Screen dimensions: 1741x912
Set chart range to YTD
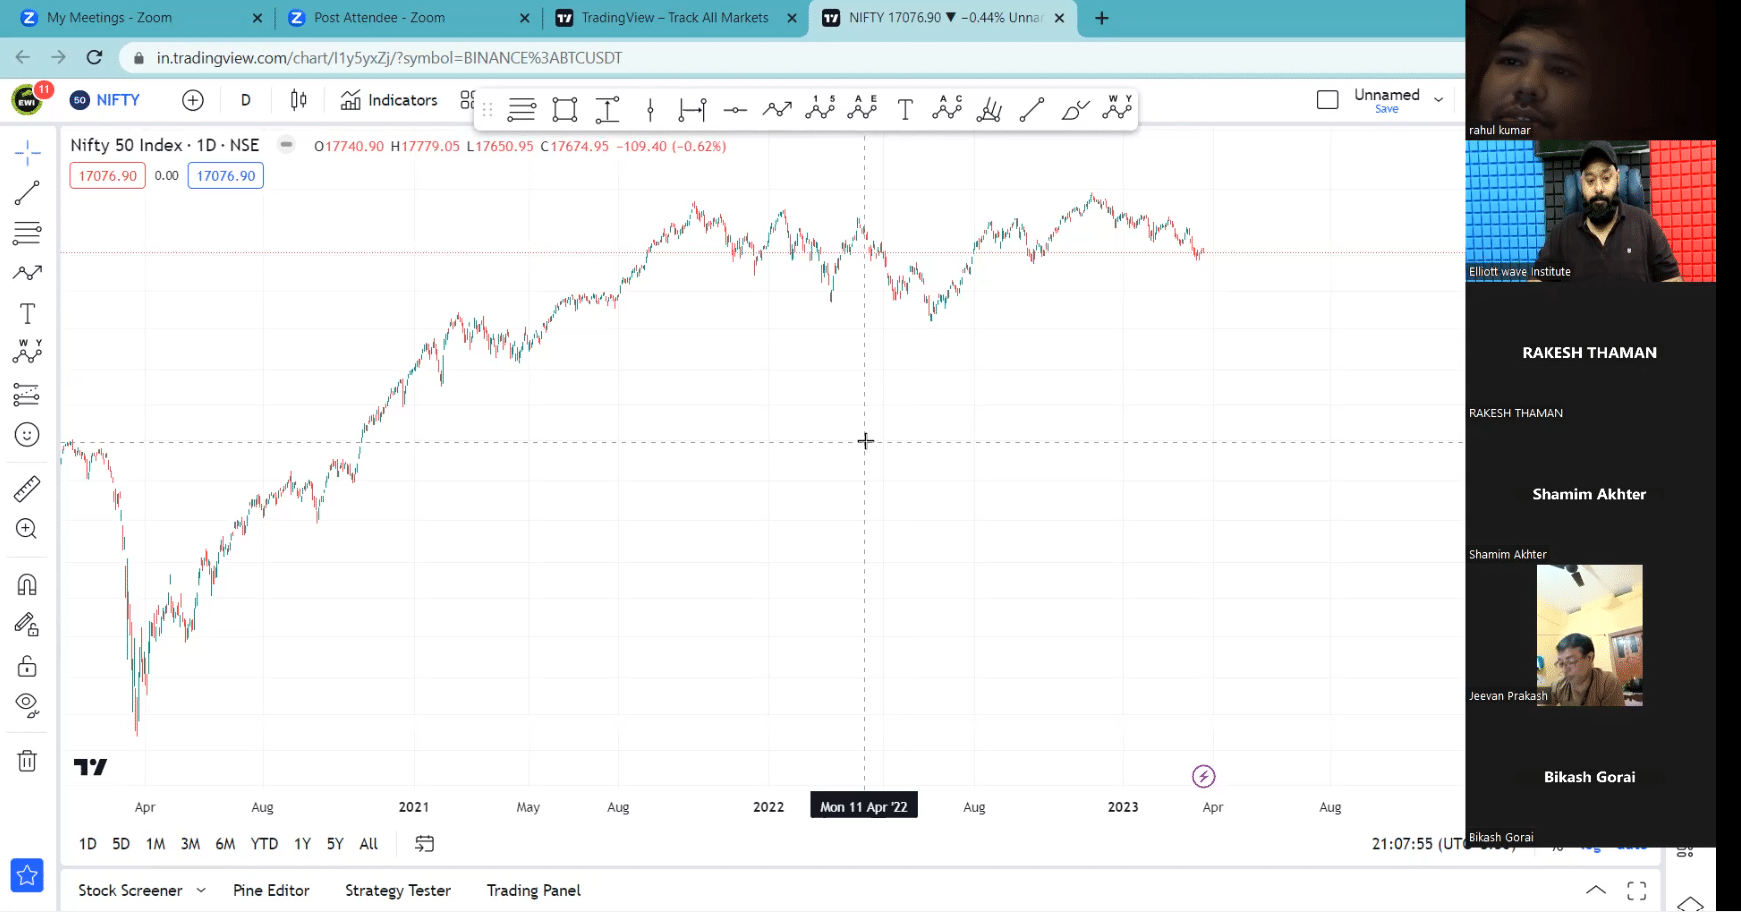tap(264, 844)
